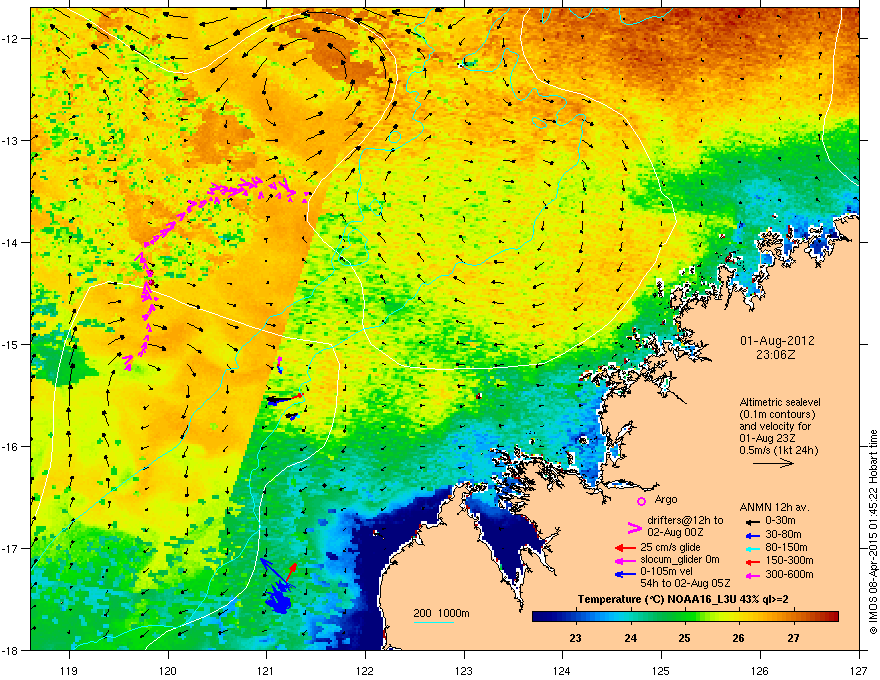Click the -13 latitude axis label
The width and height of the screenshot is (880, 680).
point(11,140)
